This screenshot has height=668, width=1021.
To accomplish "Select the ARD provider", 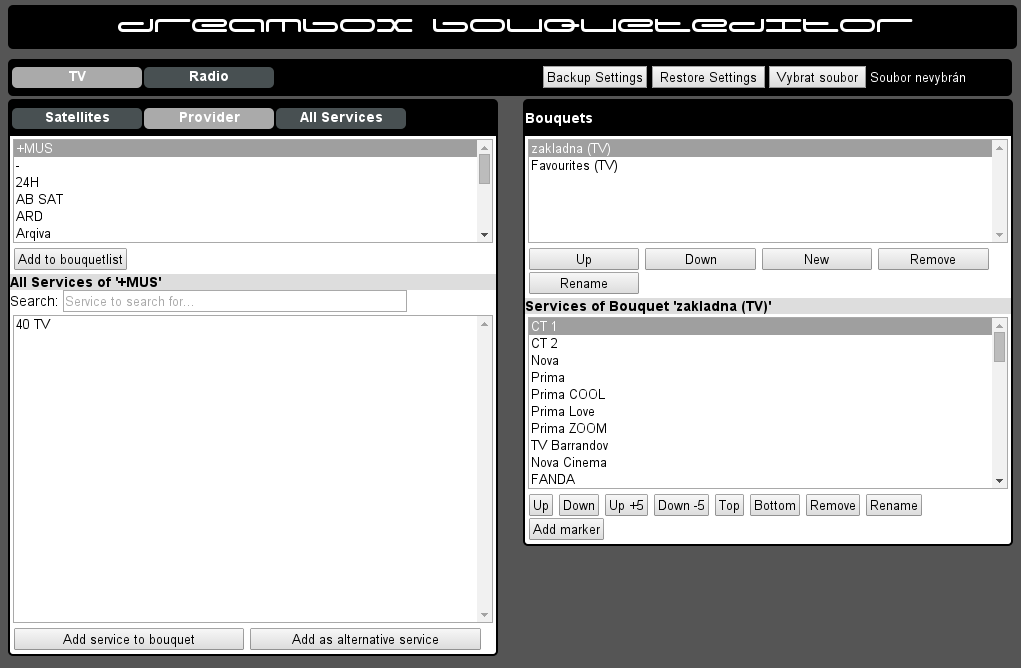I will [245, 216].
